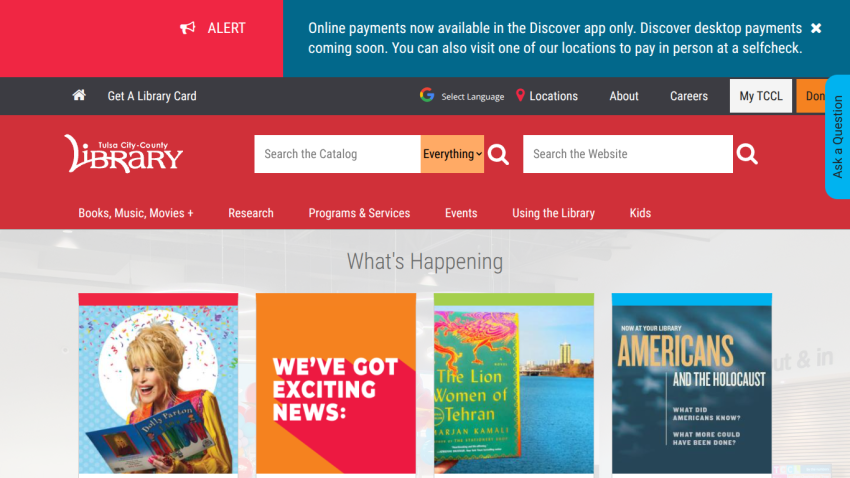
Task: Open the Programs & Services menu
Action: click(x=359, y=213)
